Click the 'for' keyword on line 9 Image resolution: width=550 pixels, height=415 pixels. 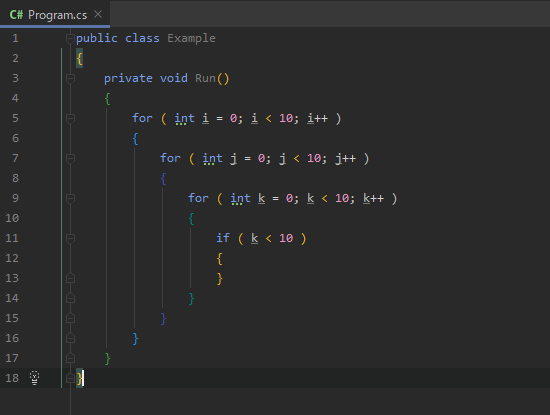pyautogui.click(x=199, y=198)
